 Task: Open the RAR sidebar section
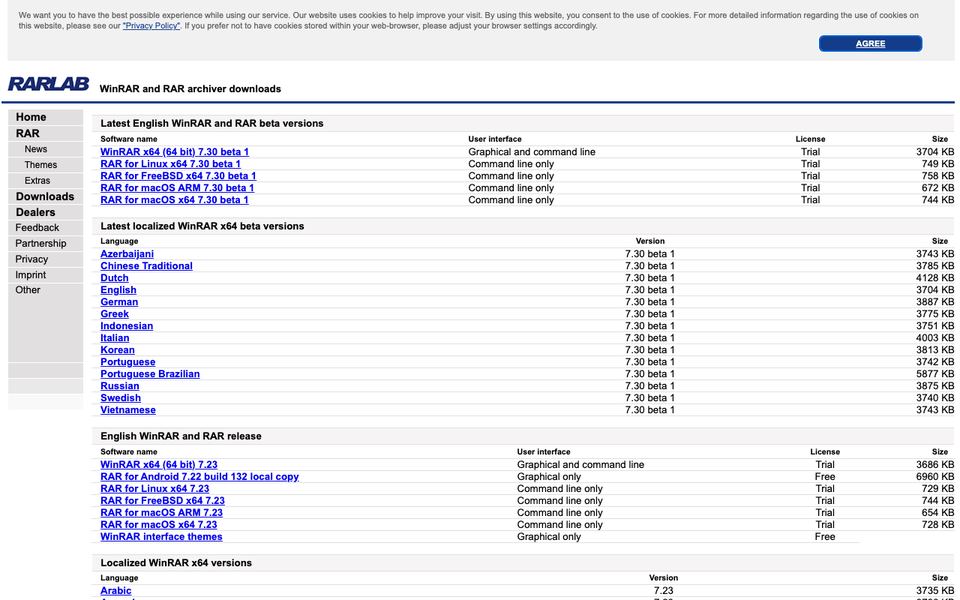tap(28, 133)
